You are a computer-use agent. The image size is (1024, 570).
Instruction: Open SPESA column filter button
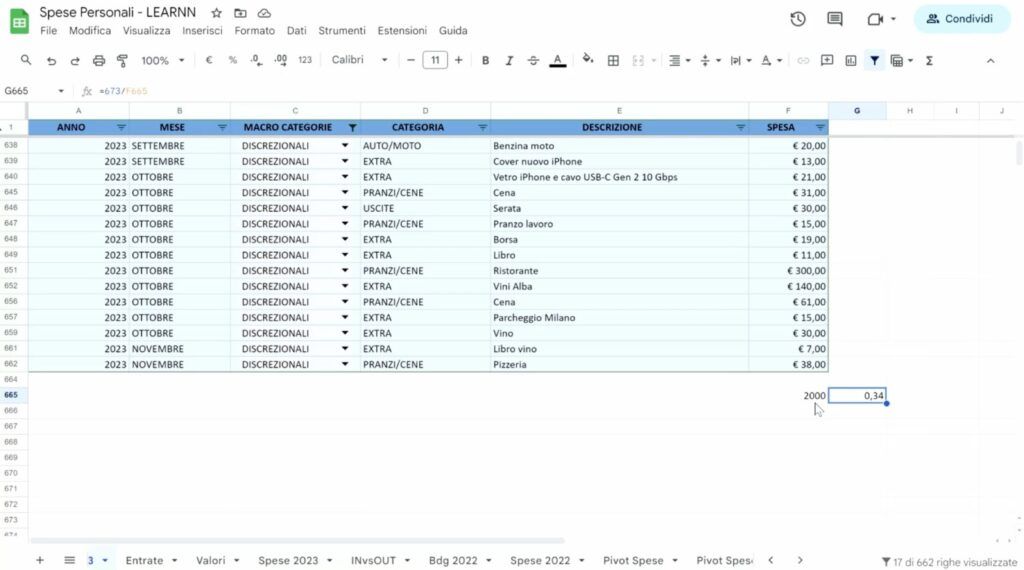[x=820, y=127]
